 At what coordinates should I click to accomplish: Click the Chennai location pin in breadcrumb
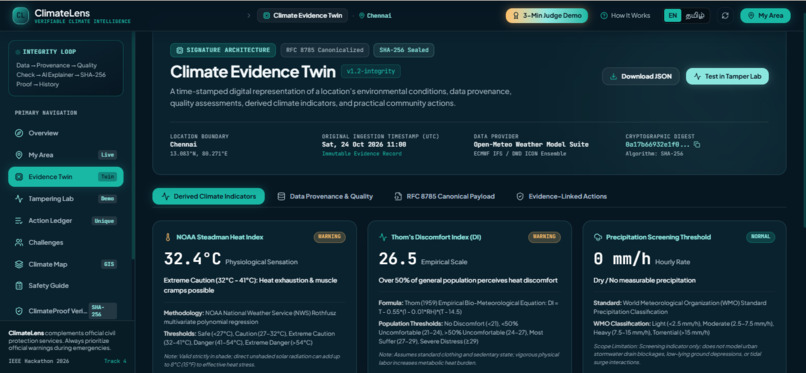(x=362, y=15)
